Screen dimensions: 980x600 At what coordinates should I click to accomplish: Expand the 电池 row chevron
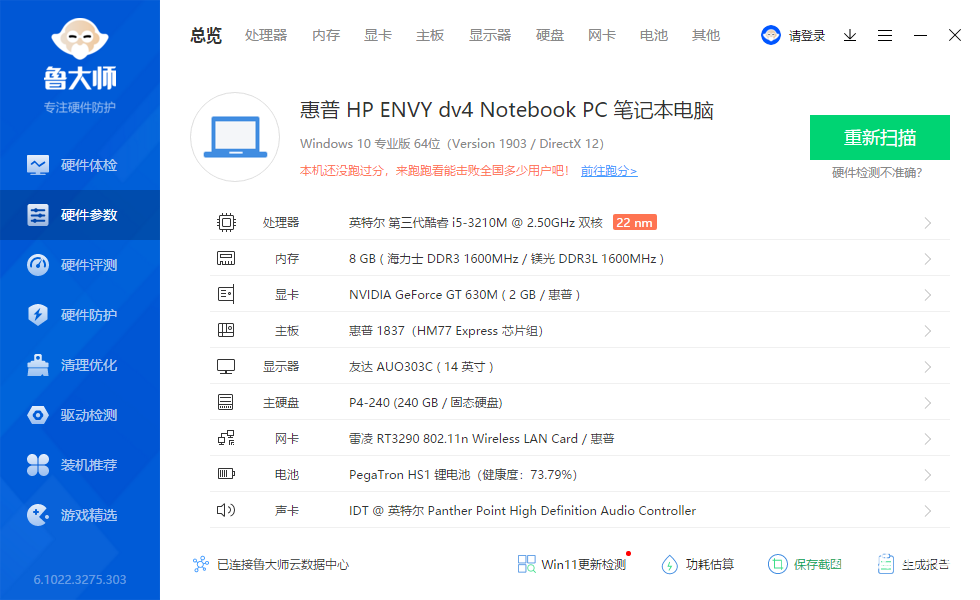click(x=928, y=475)
